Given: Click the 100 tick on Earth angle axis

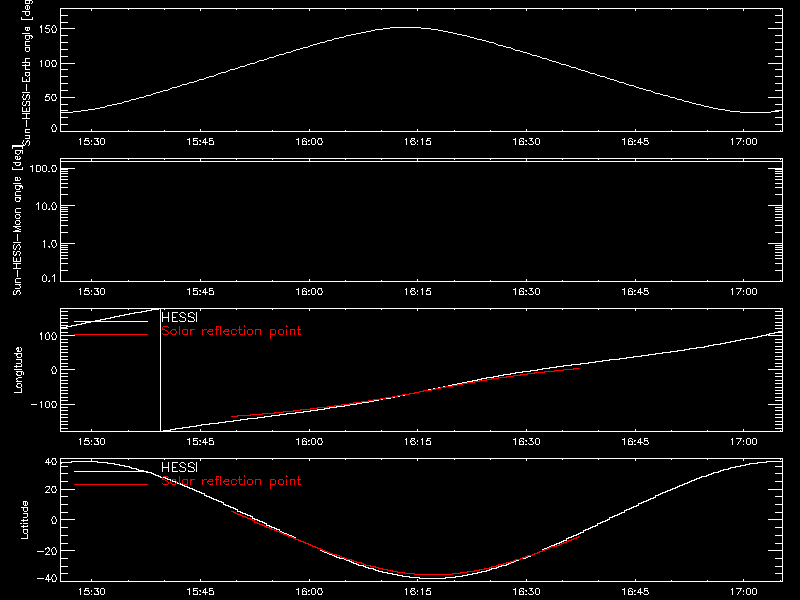Looking at the screenshot, I should coord(48,64).
